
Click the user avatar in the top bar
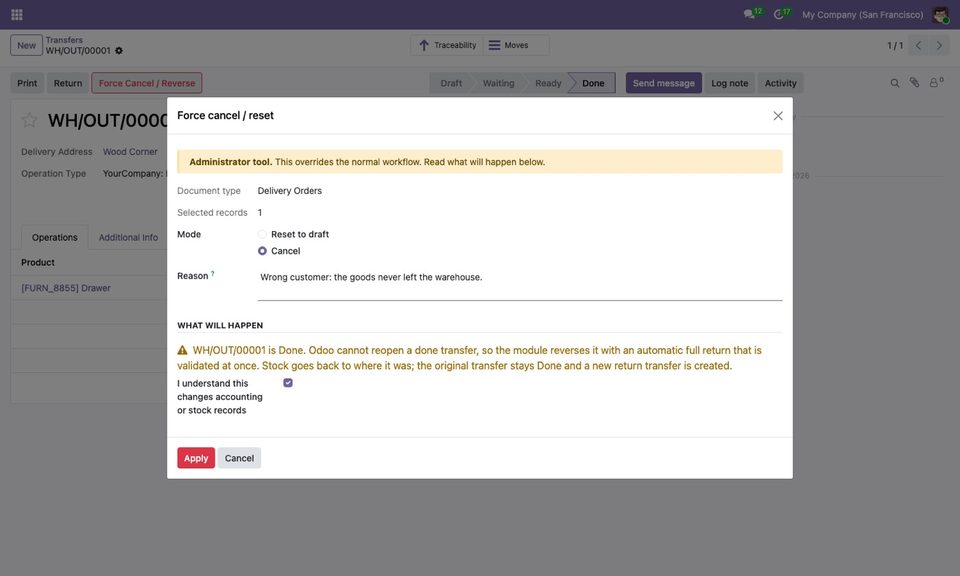pos(940,14)
